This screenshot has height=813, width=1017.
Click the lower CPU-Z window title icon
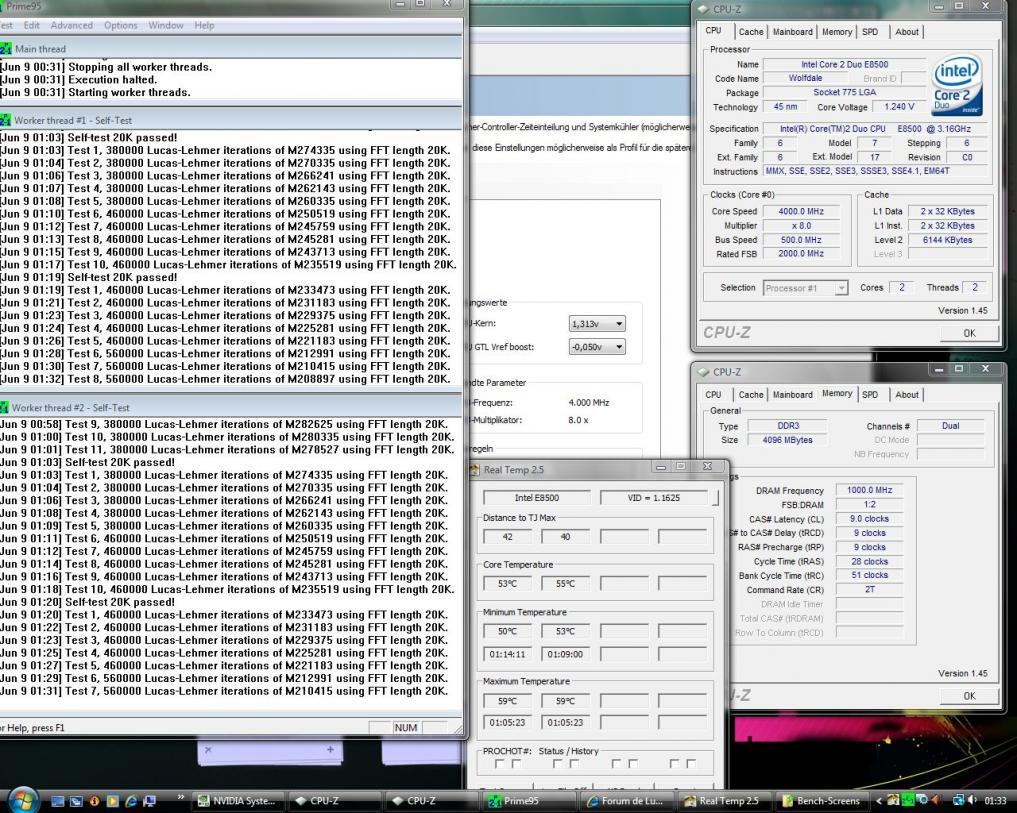tap(703, 372)
